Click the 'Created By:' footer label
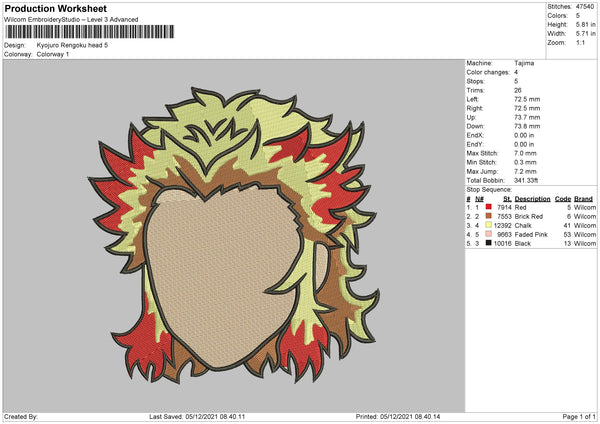 click(21, 417)
